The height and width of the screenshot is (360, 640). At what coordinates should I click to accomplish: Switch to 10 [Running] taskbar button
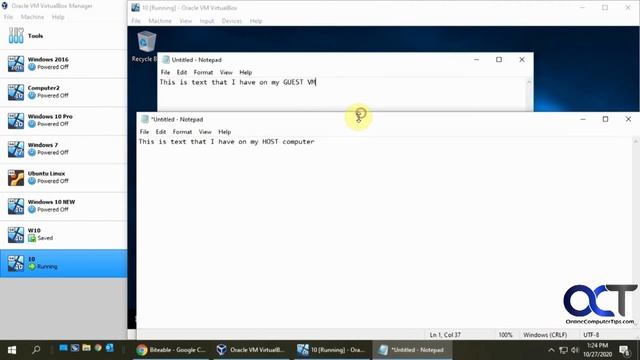tap(331, 350)
